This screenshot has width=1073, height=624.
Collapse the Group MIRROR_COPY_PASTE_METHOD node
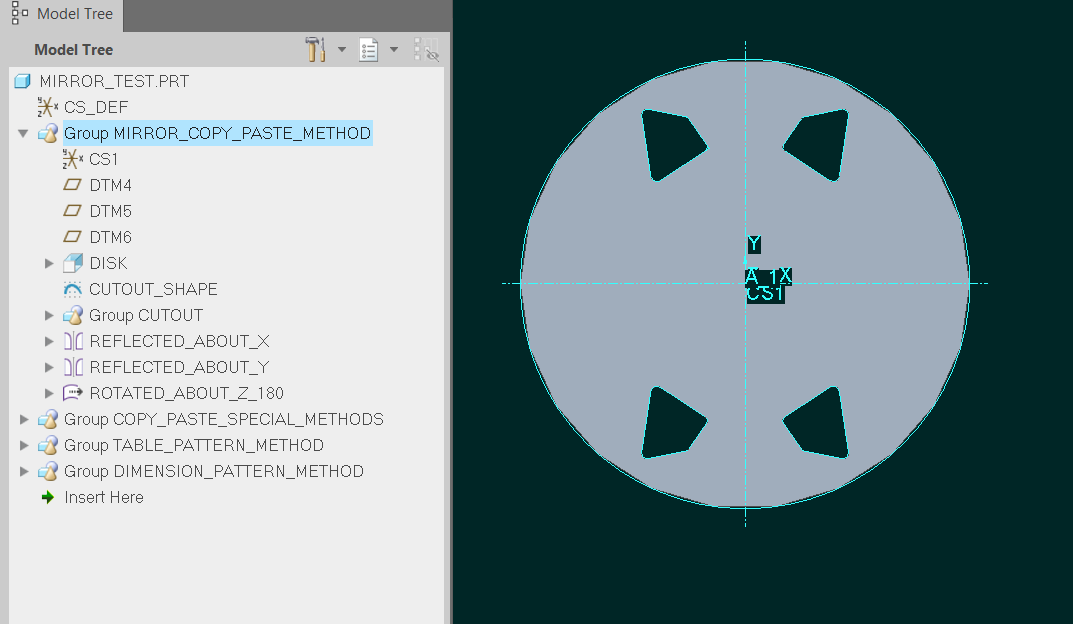tap(22, 133)
